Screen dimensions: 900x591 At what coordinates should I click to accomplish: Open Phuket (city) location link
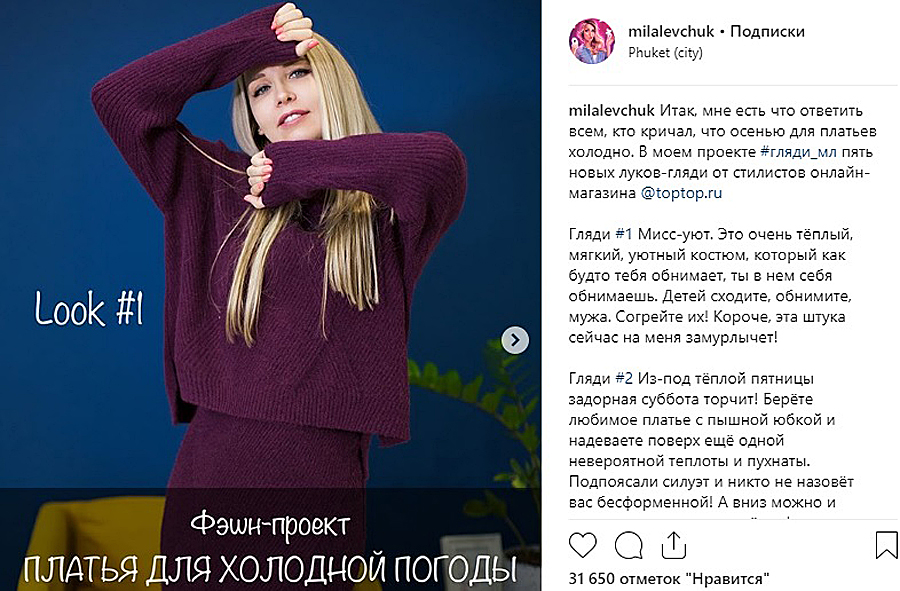click(665, 53)
